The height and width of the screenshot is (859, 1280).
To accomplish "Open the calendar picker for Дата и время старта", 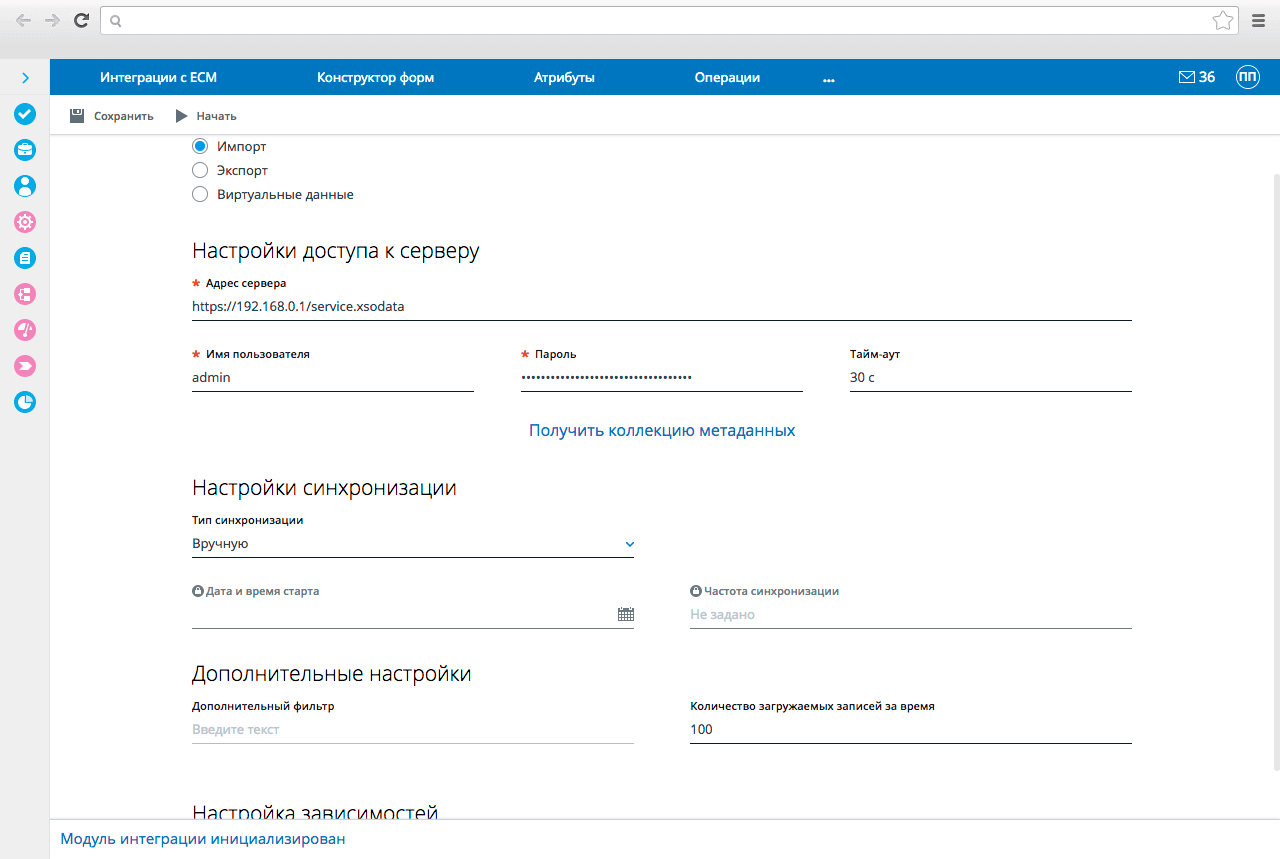I will (626, 614).
